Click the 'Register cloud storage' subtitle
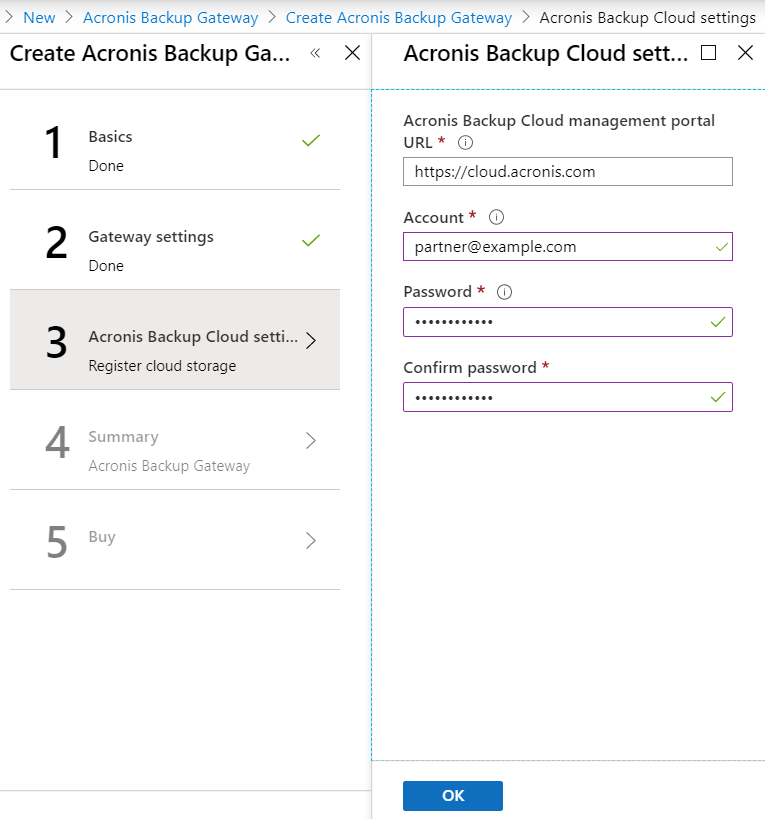The width and height of the screenshot is (765, 819). point(162,366)
